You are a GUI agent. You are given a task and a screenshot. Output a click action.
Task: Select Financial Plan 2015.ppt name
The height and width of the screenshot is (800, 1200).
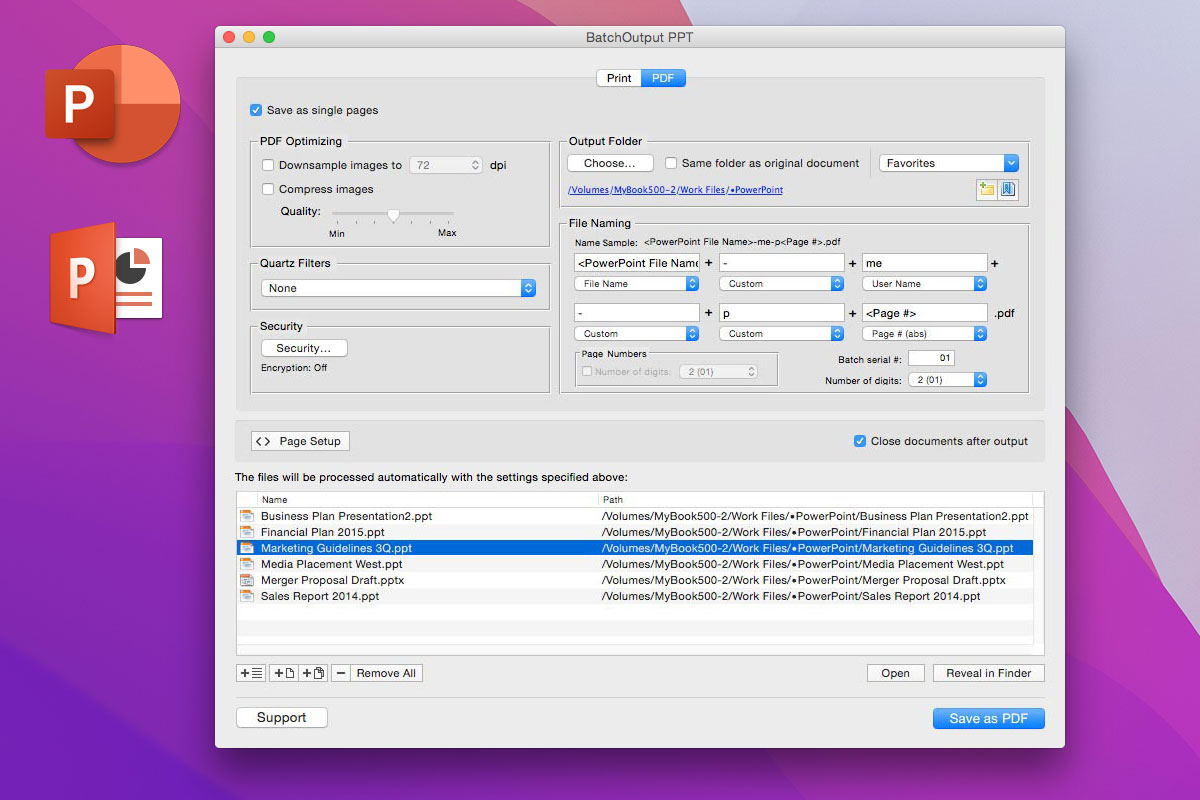pyautogui.click(x=322, y=532)
